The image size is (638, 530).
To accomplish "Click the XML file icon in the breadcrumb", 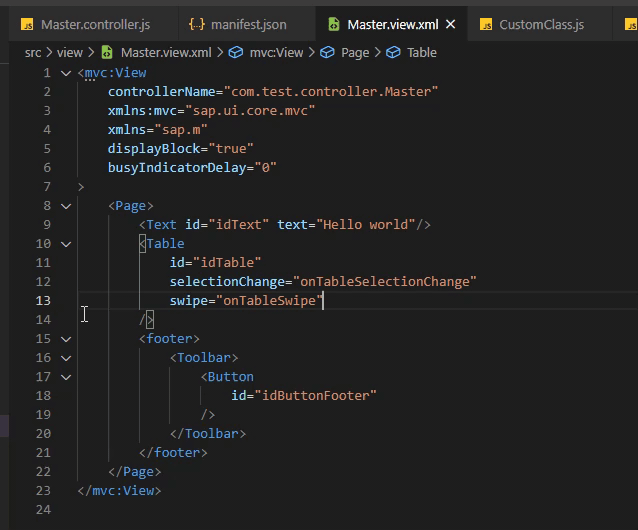I will click(x=107, y=52).
